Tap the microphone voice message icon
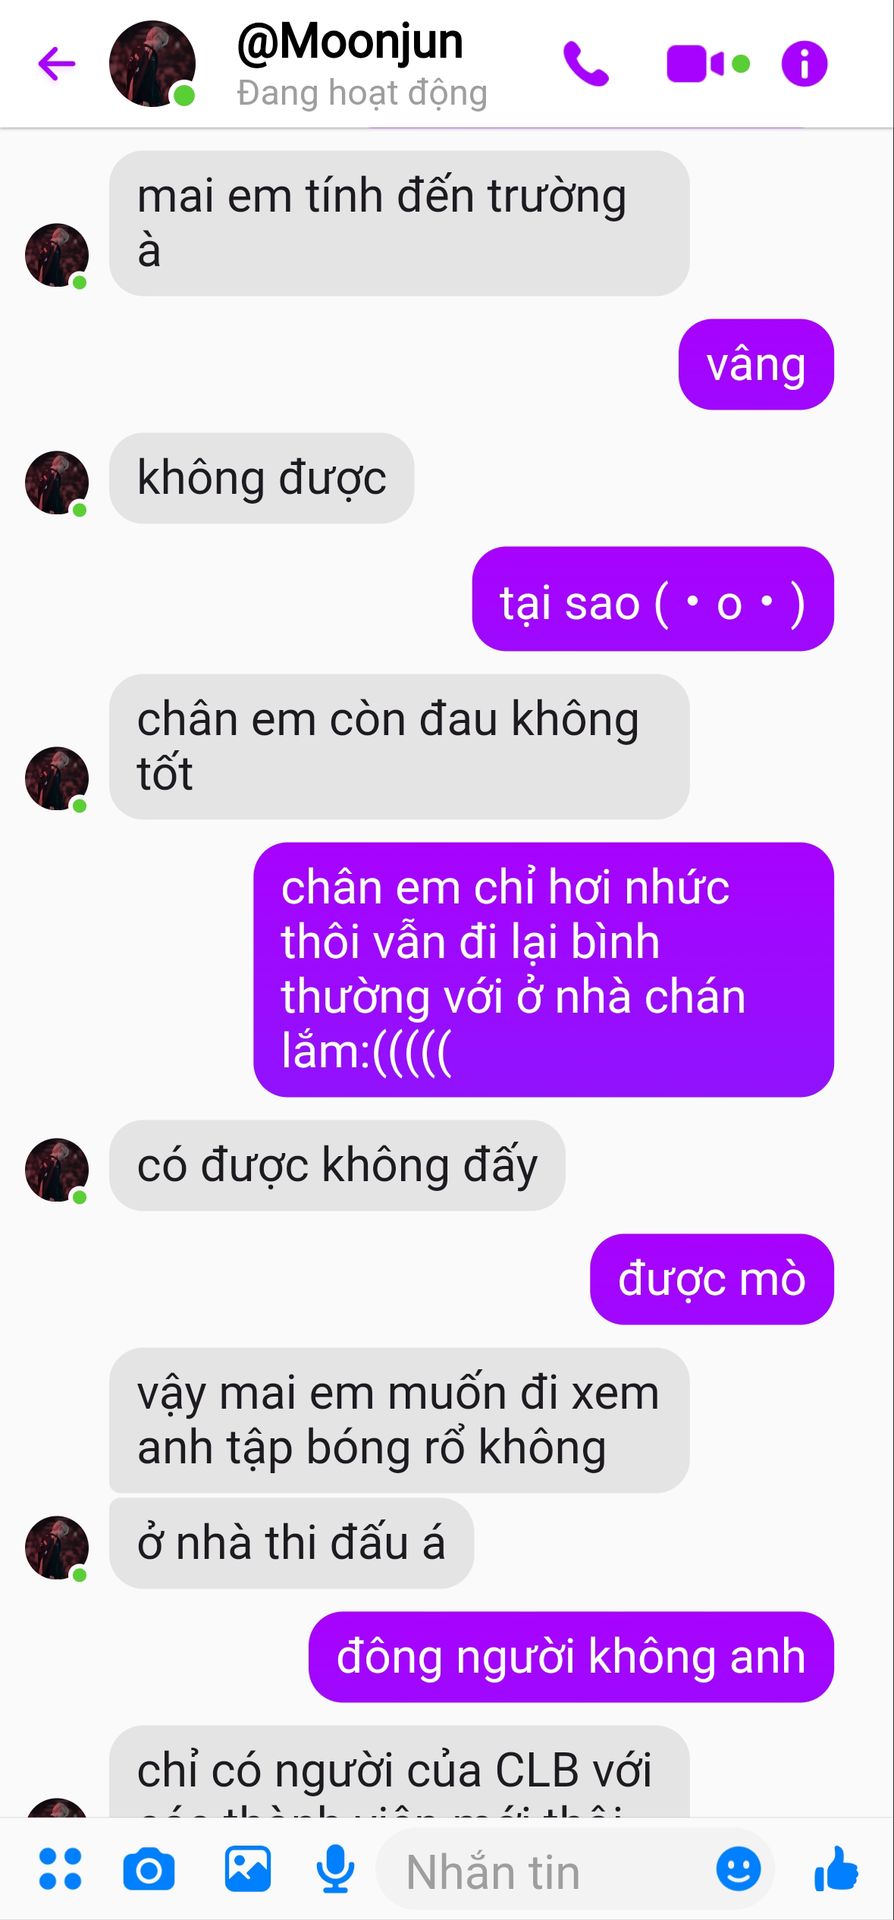Screen dimensions: 894x1920 click(336, 1869)
